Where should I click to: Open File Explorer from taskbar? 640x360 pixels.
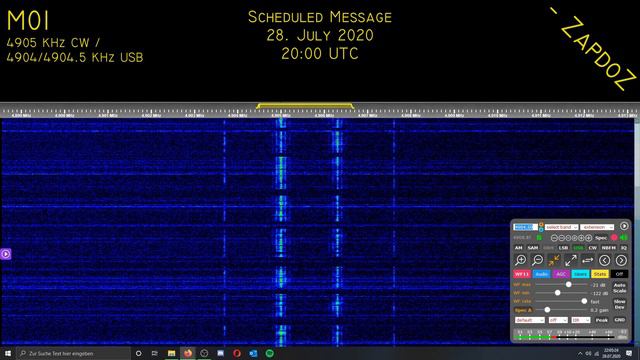point(171,353)
